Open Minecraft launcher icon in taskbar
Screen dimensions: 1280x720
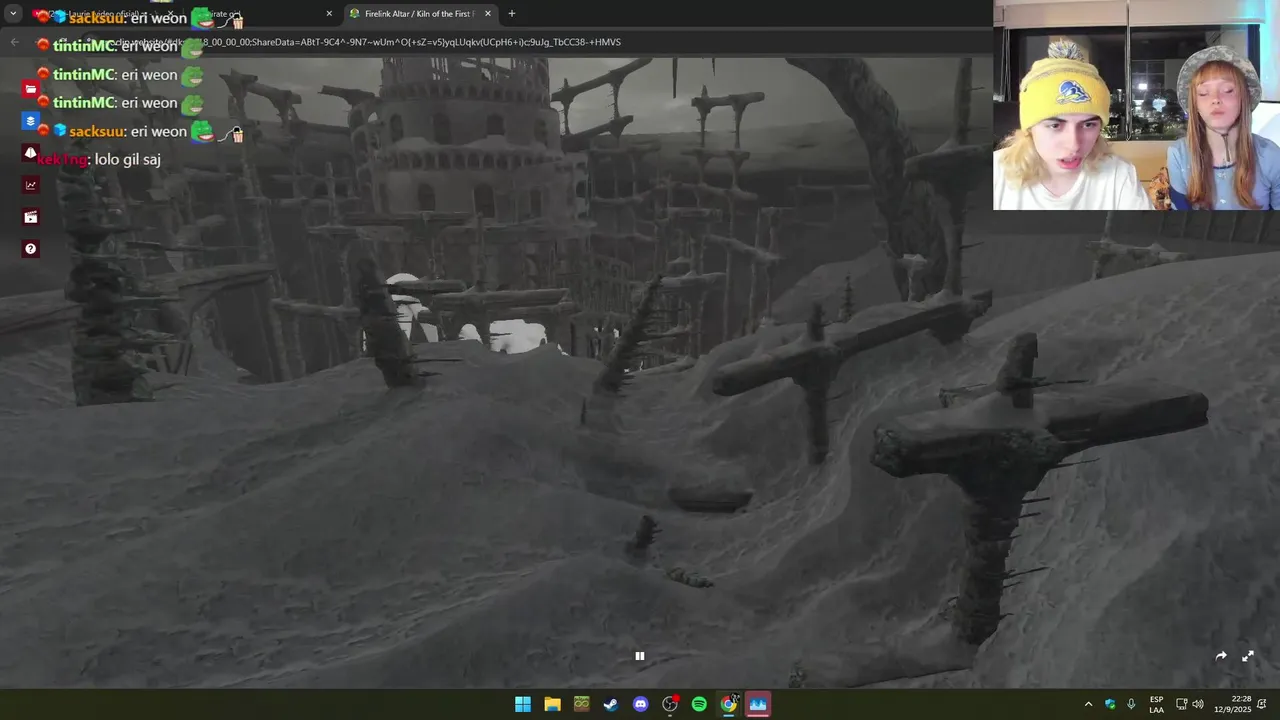(582, 704)
